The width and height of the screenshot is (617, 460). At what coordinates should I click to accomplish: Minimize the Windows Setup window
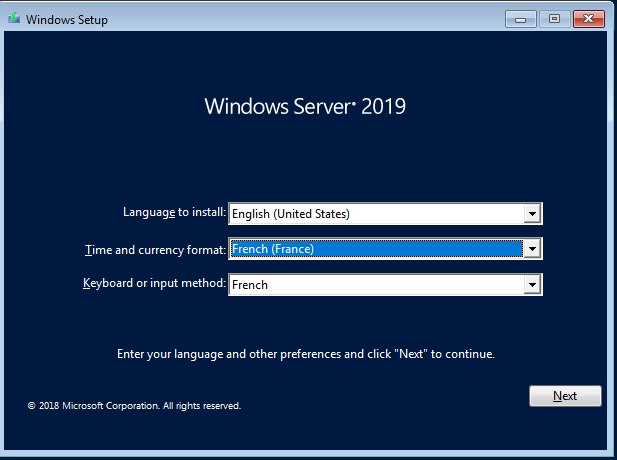point(521,19)
